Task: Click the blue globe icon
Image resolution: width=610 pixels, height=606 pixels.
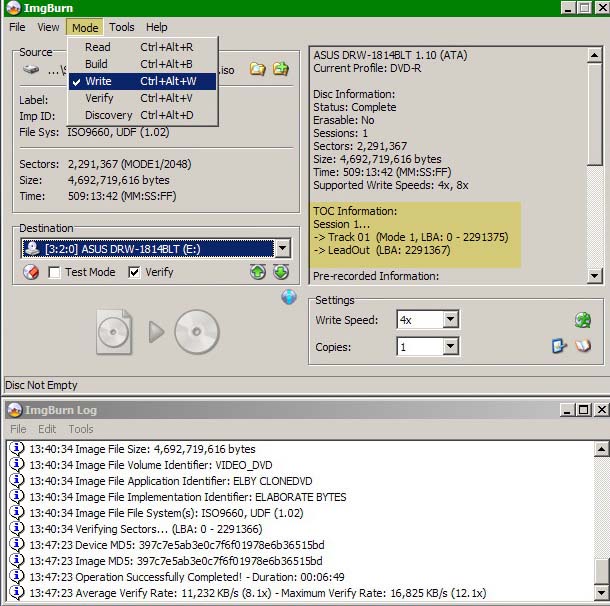Action: (x=289, y=297)
